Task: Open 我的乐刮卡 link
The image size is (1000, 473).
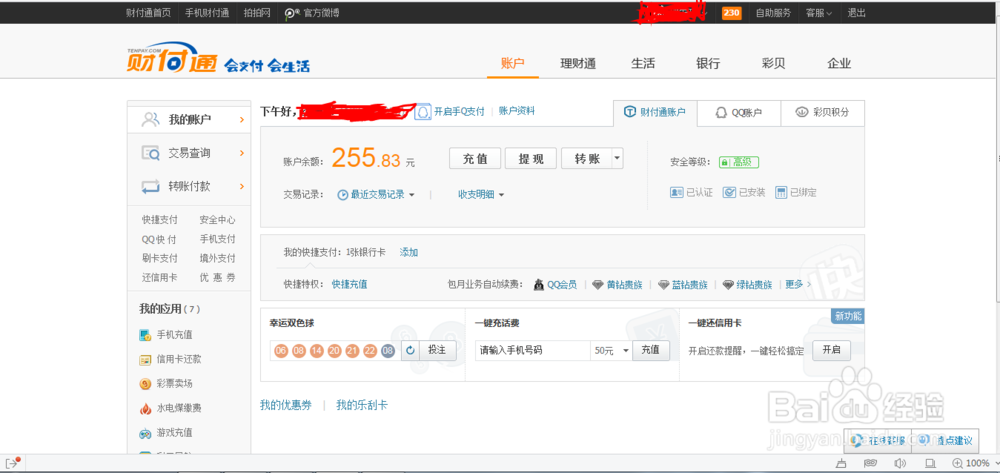Action: click(x=362, y=405)
